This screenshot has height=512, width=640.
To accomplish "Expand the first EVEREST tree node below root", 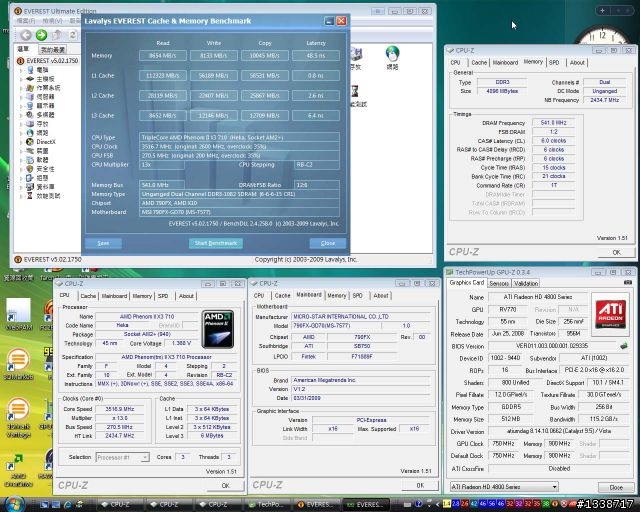I will coord(21,70).
